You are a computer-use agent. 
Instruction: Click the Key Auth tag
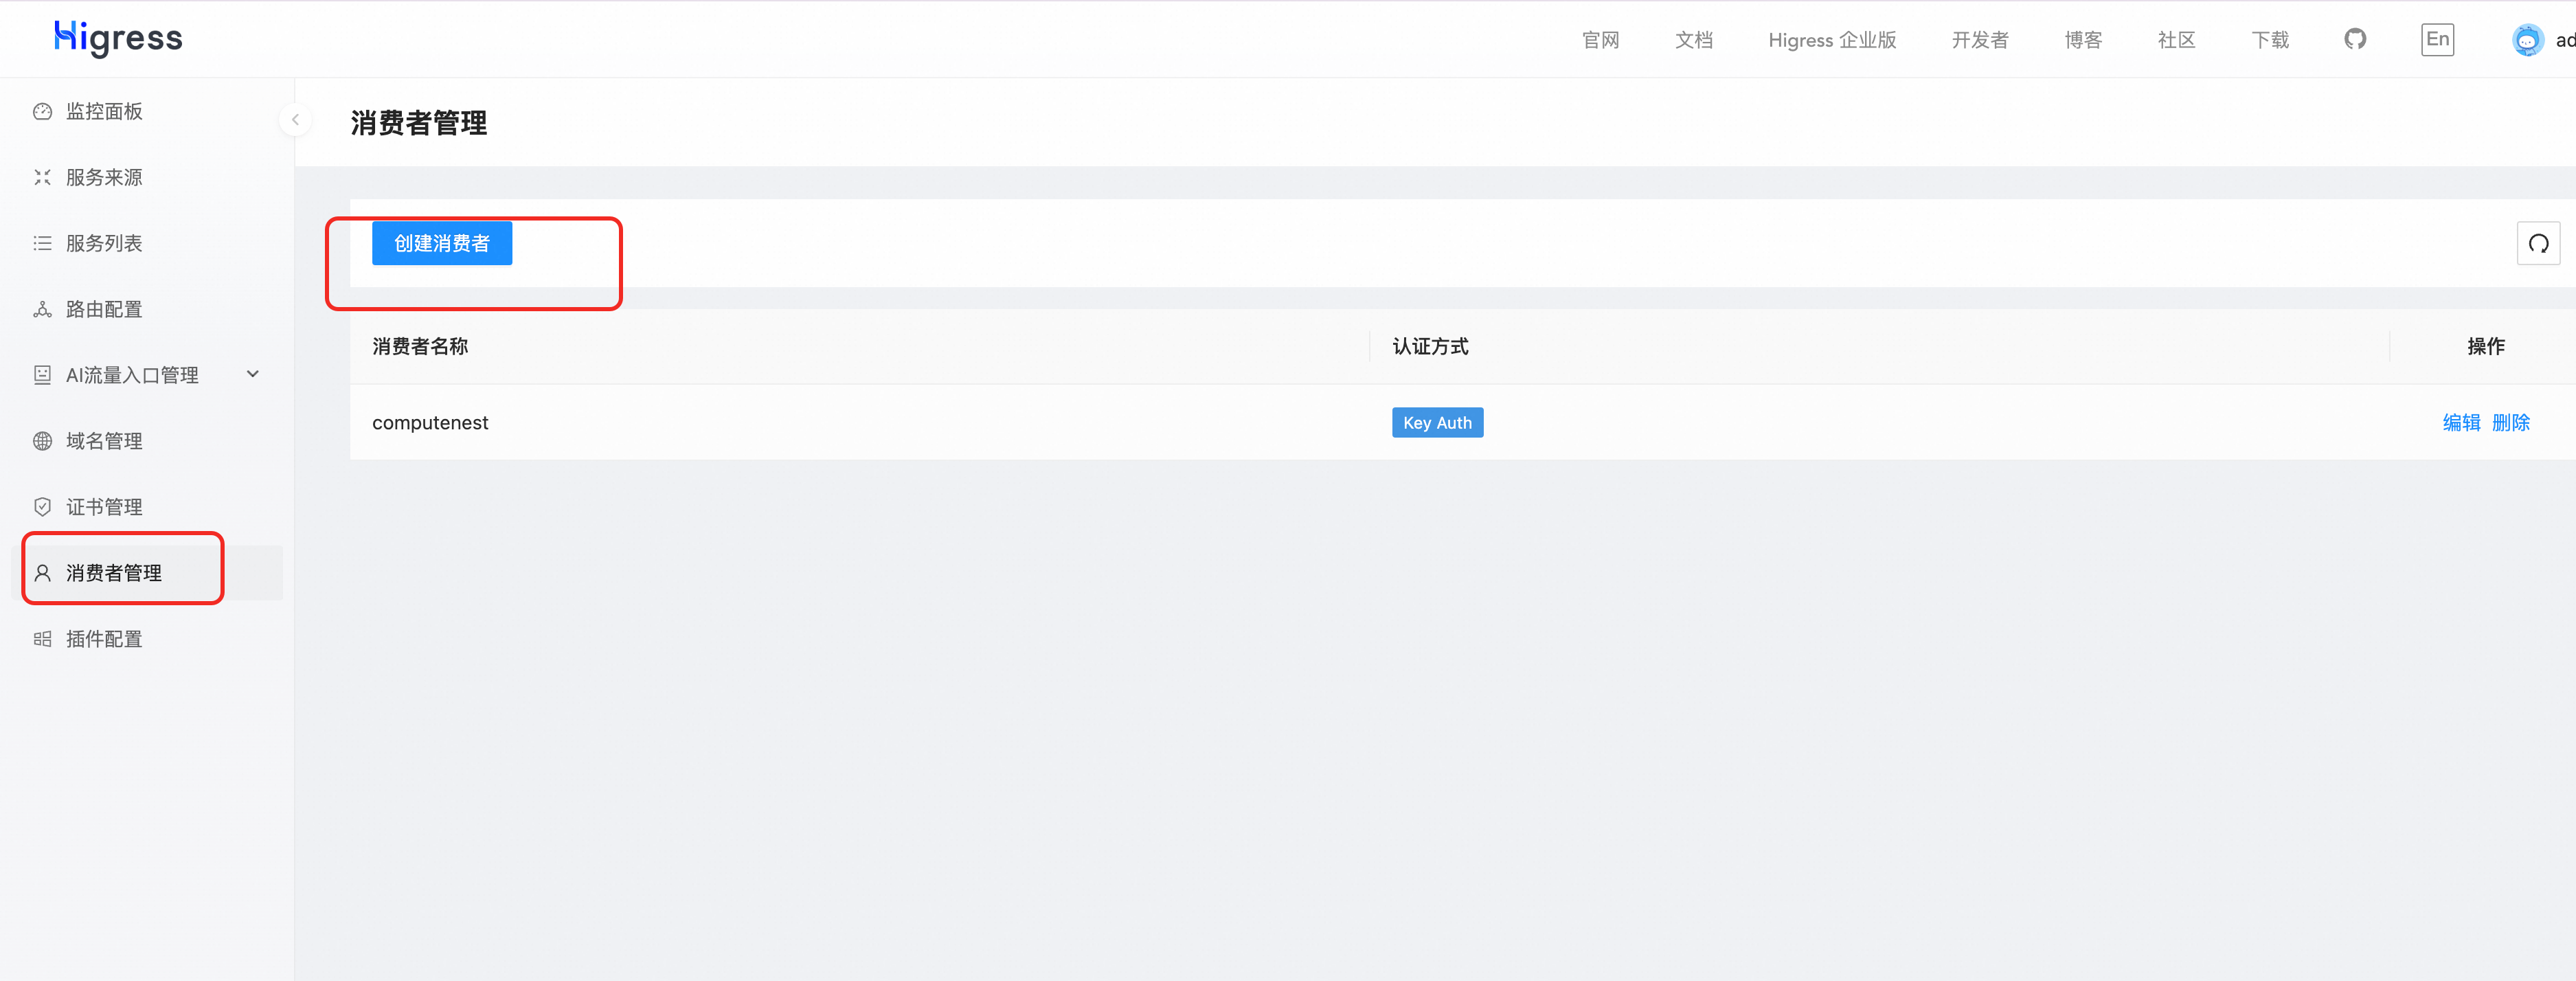(1436, 422)
